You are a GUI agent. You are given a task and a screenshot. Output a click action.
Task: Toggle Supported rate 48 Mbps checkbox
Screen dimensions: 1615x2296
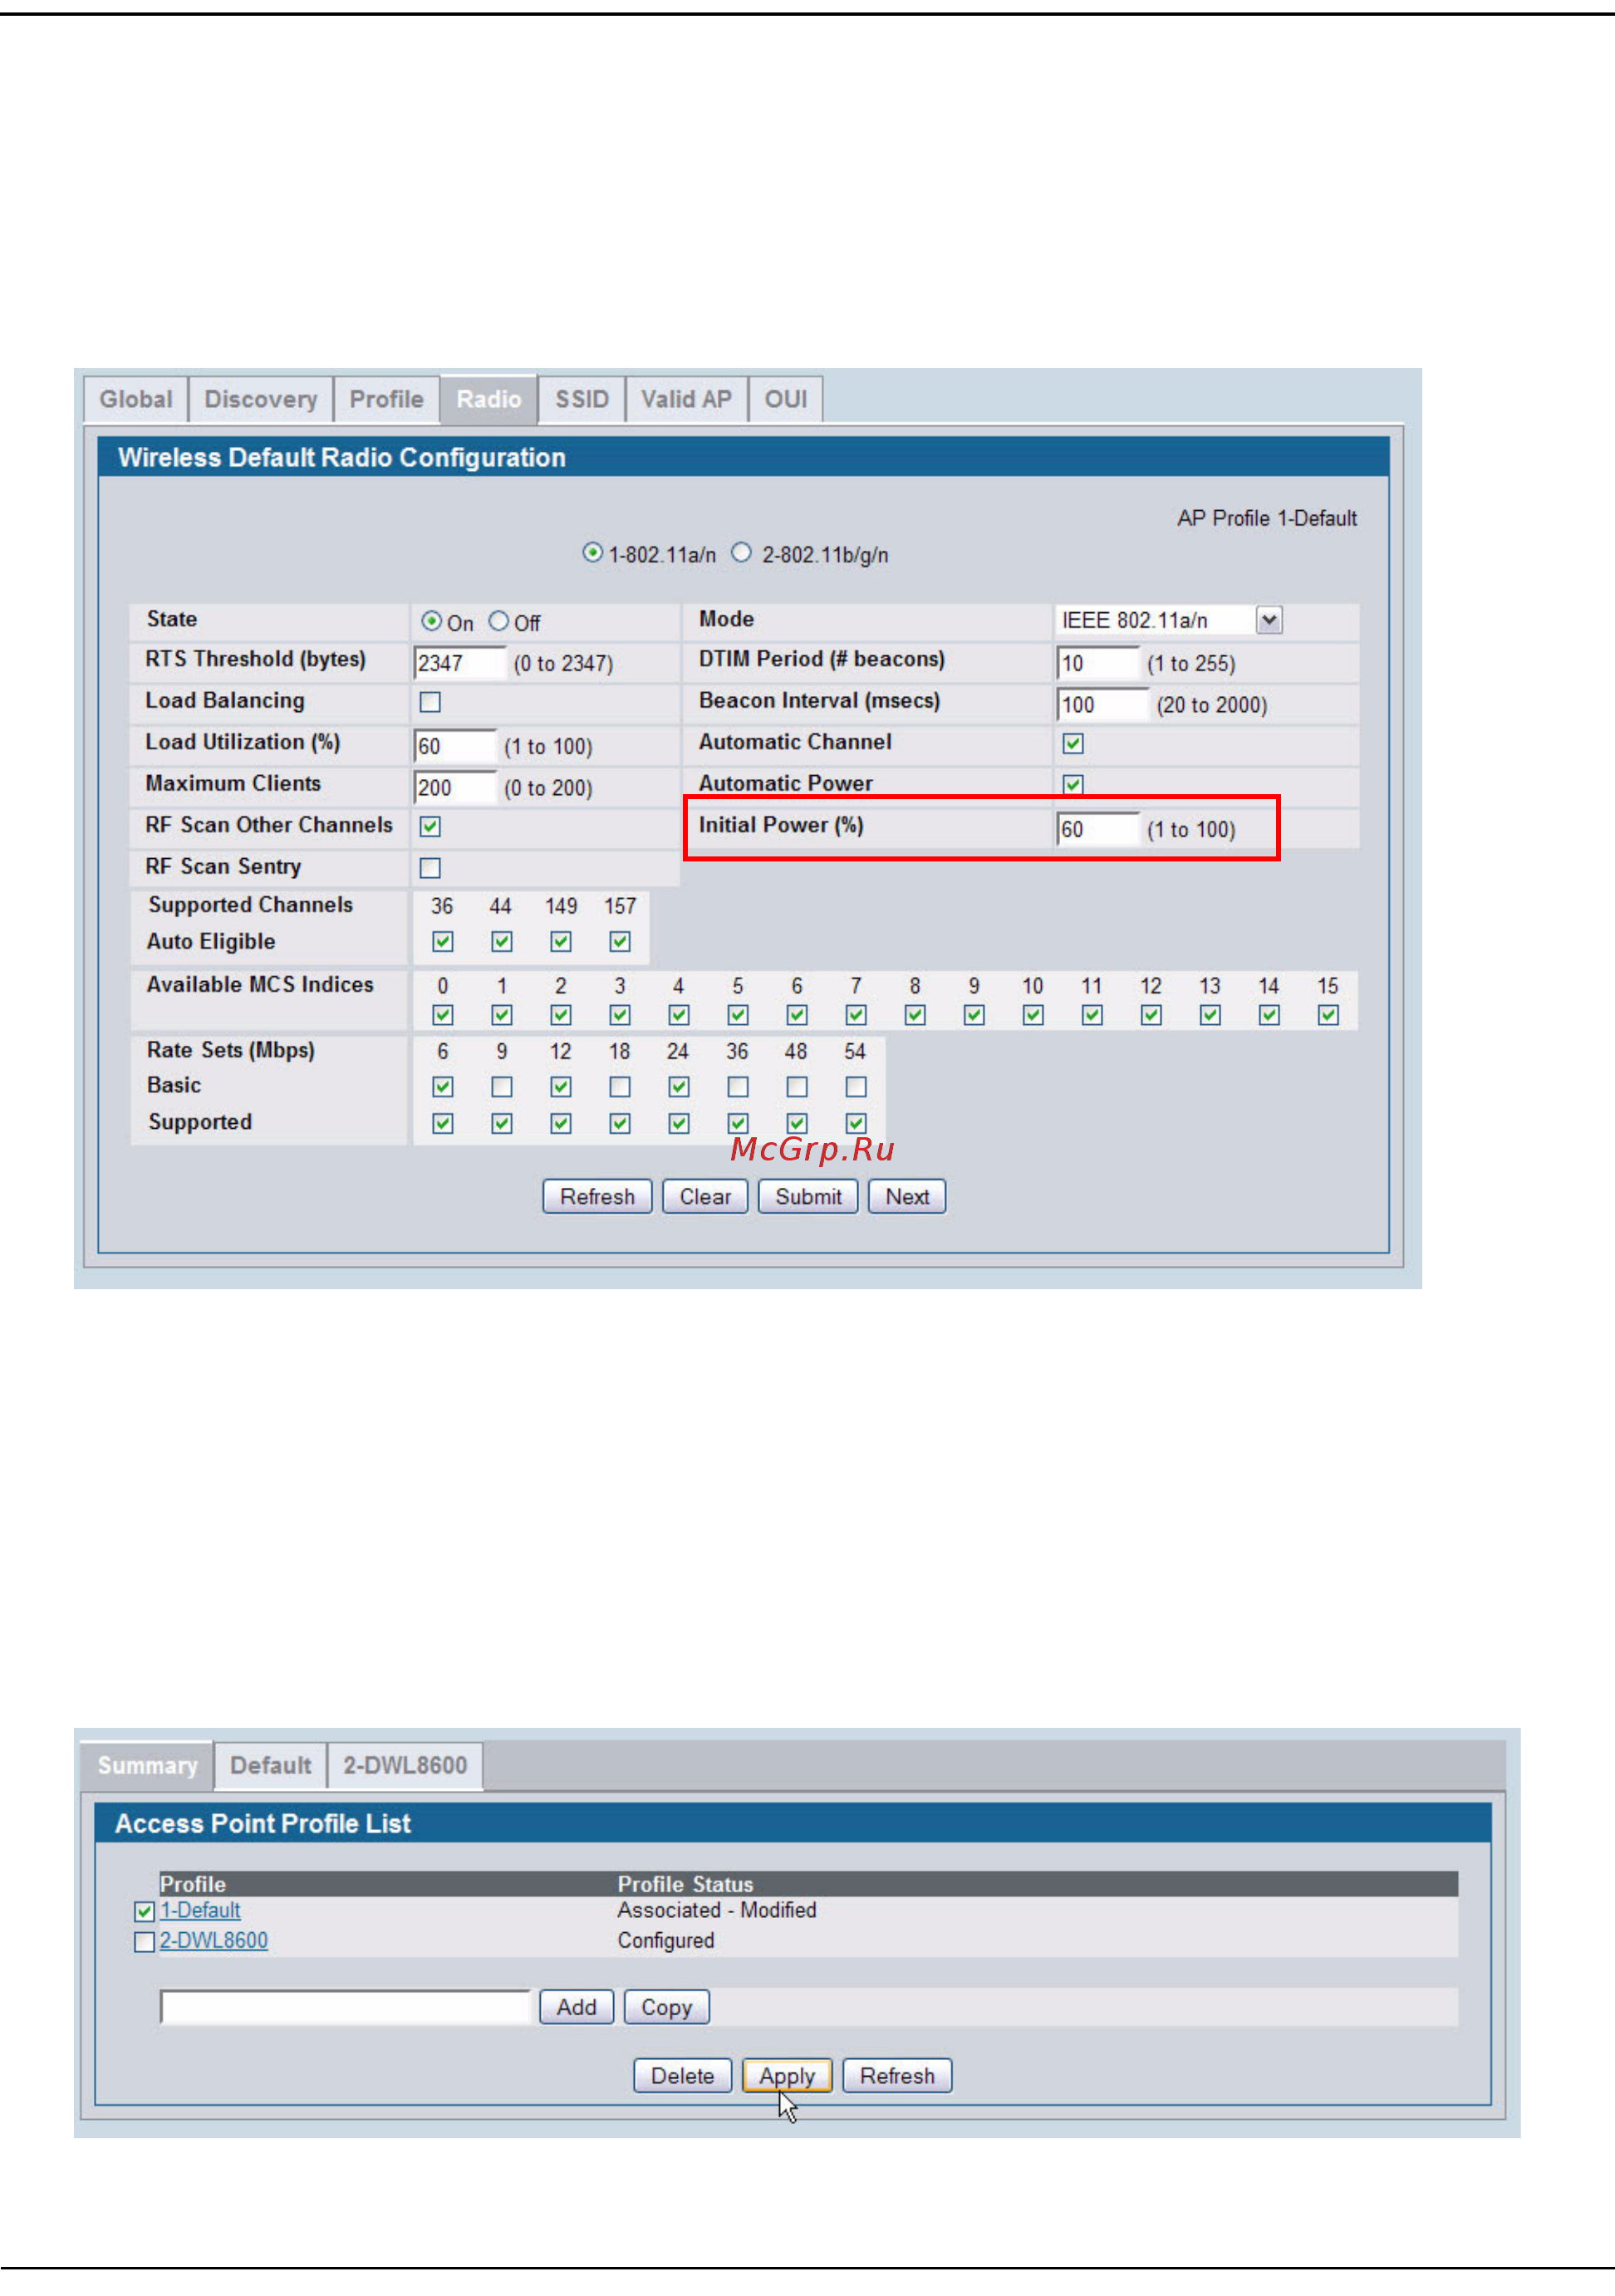tap(796, 1123)
